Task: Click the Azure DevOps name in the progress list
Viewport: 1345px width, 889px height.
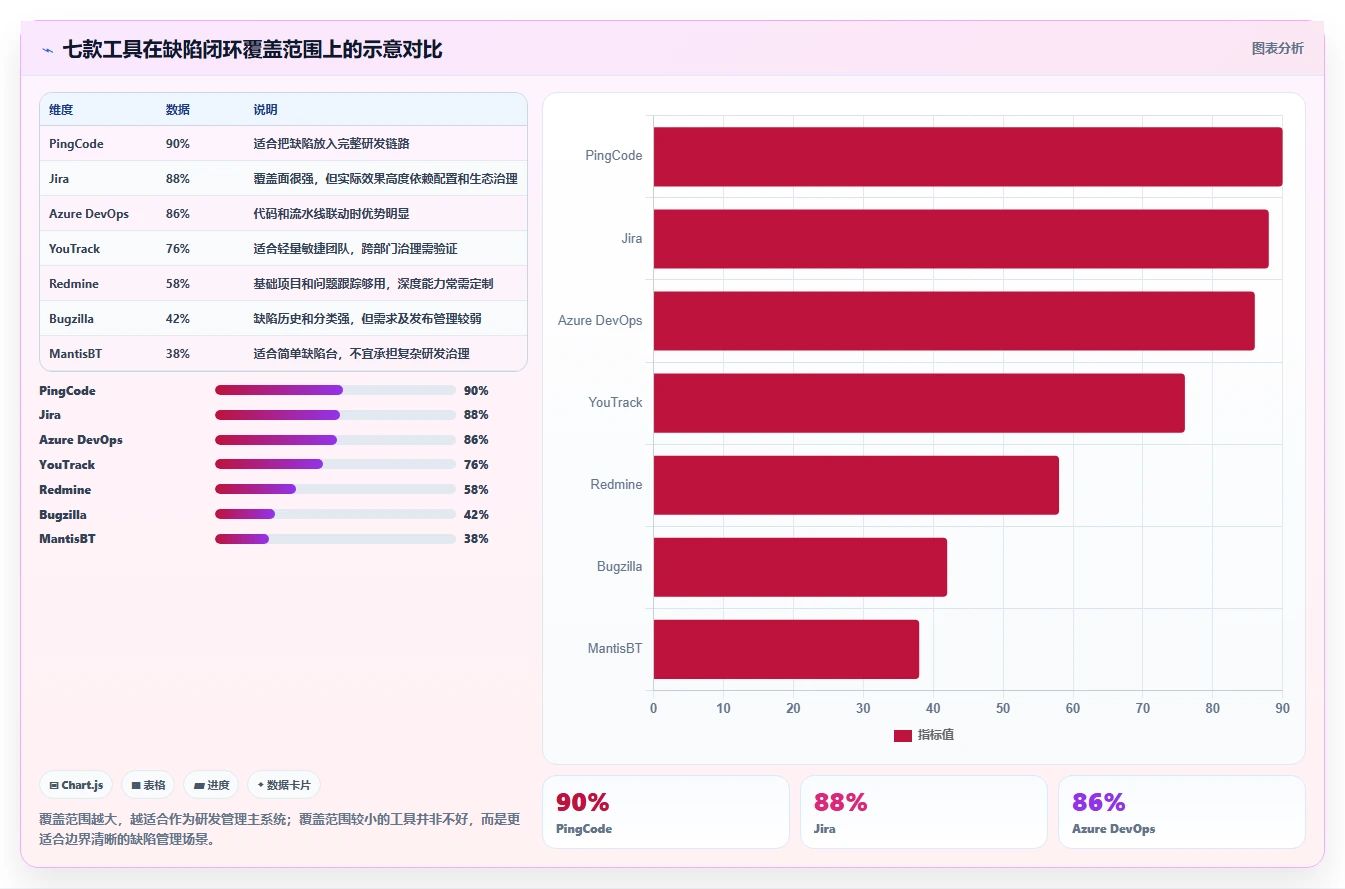Action: [81, 440]
